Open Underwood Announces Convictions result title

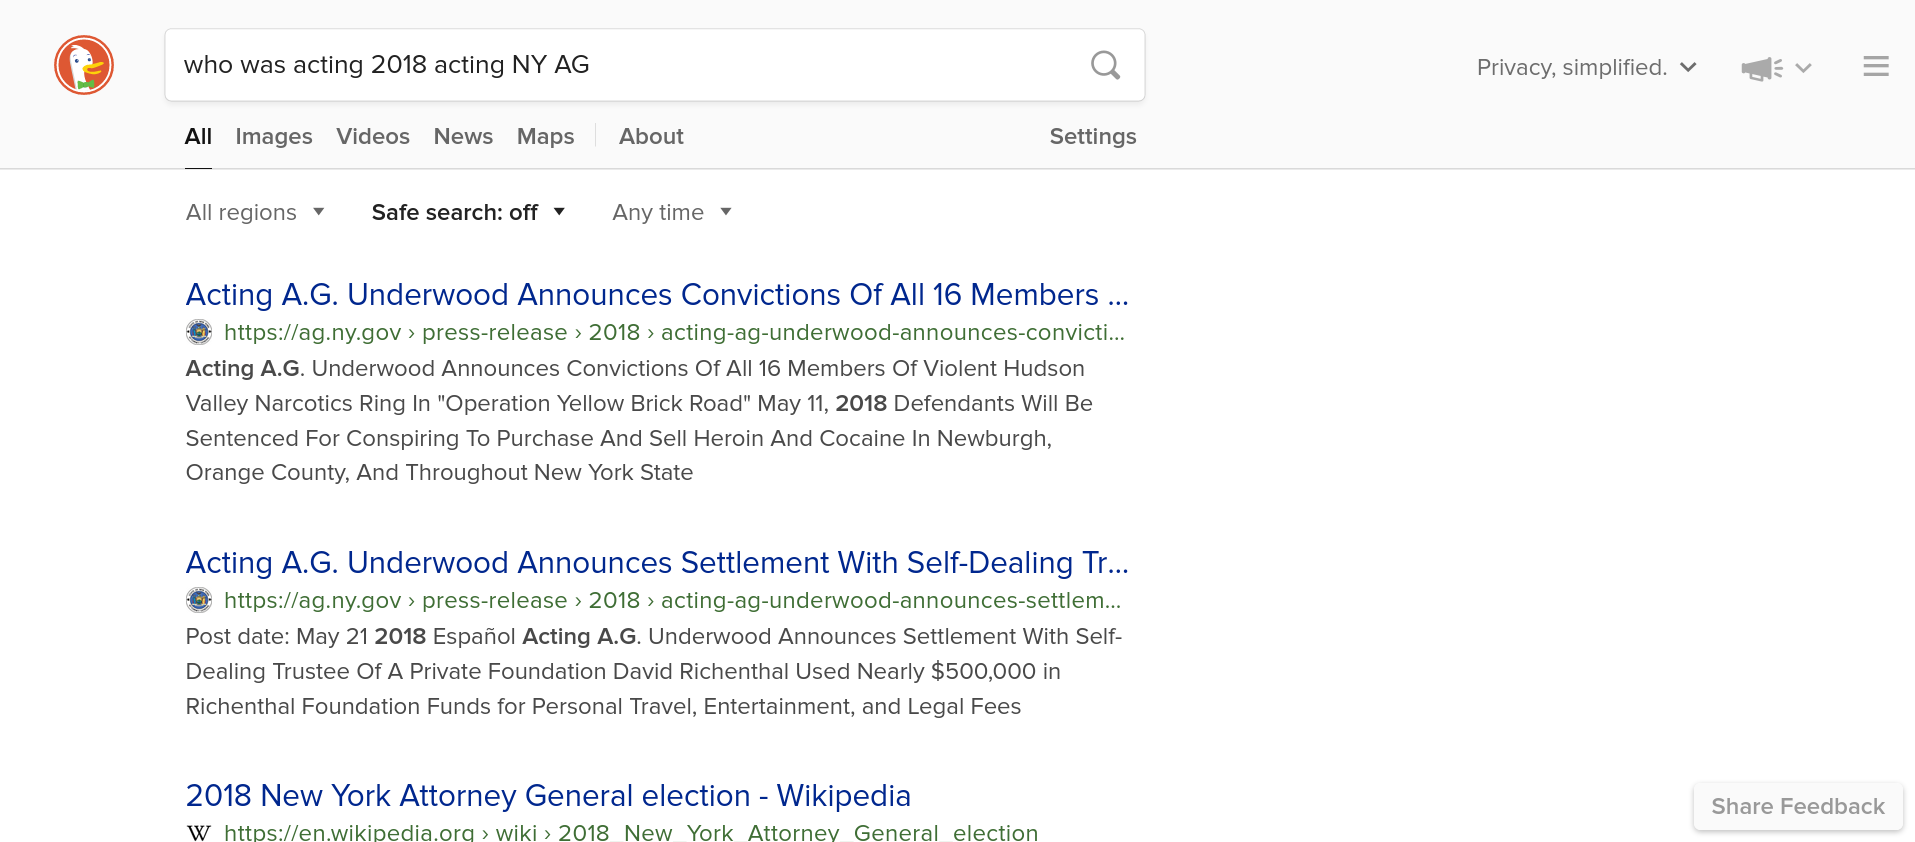coord(657,295)
